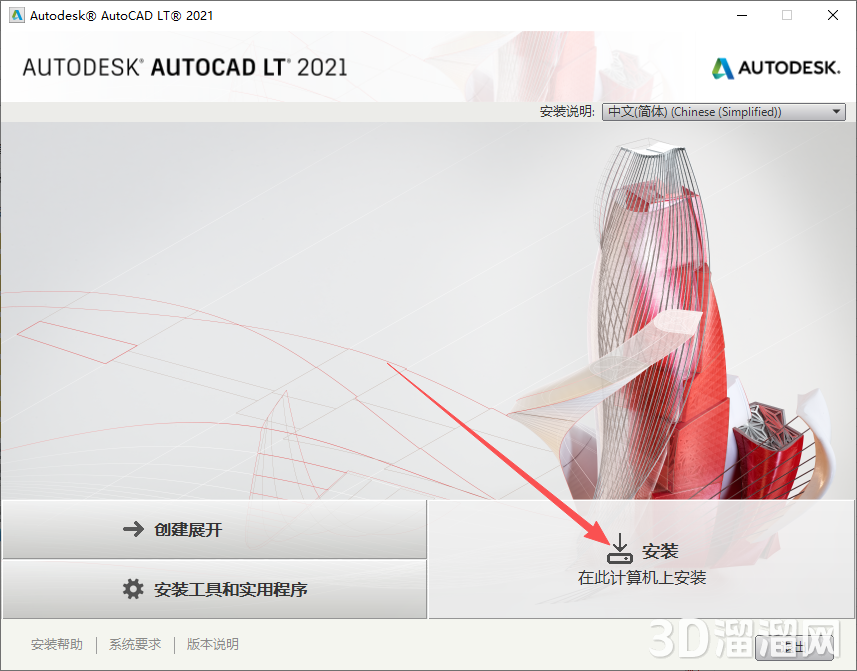Click the AUTODESK AUTOCAD LT 2021 wordmark
Screen dimensions: 857x671
[185, 67]
